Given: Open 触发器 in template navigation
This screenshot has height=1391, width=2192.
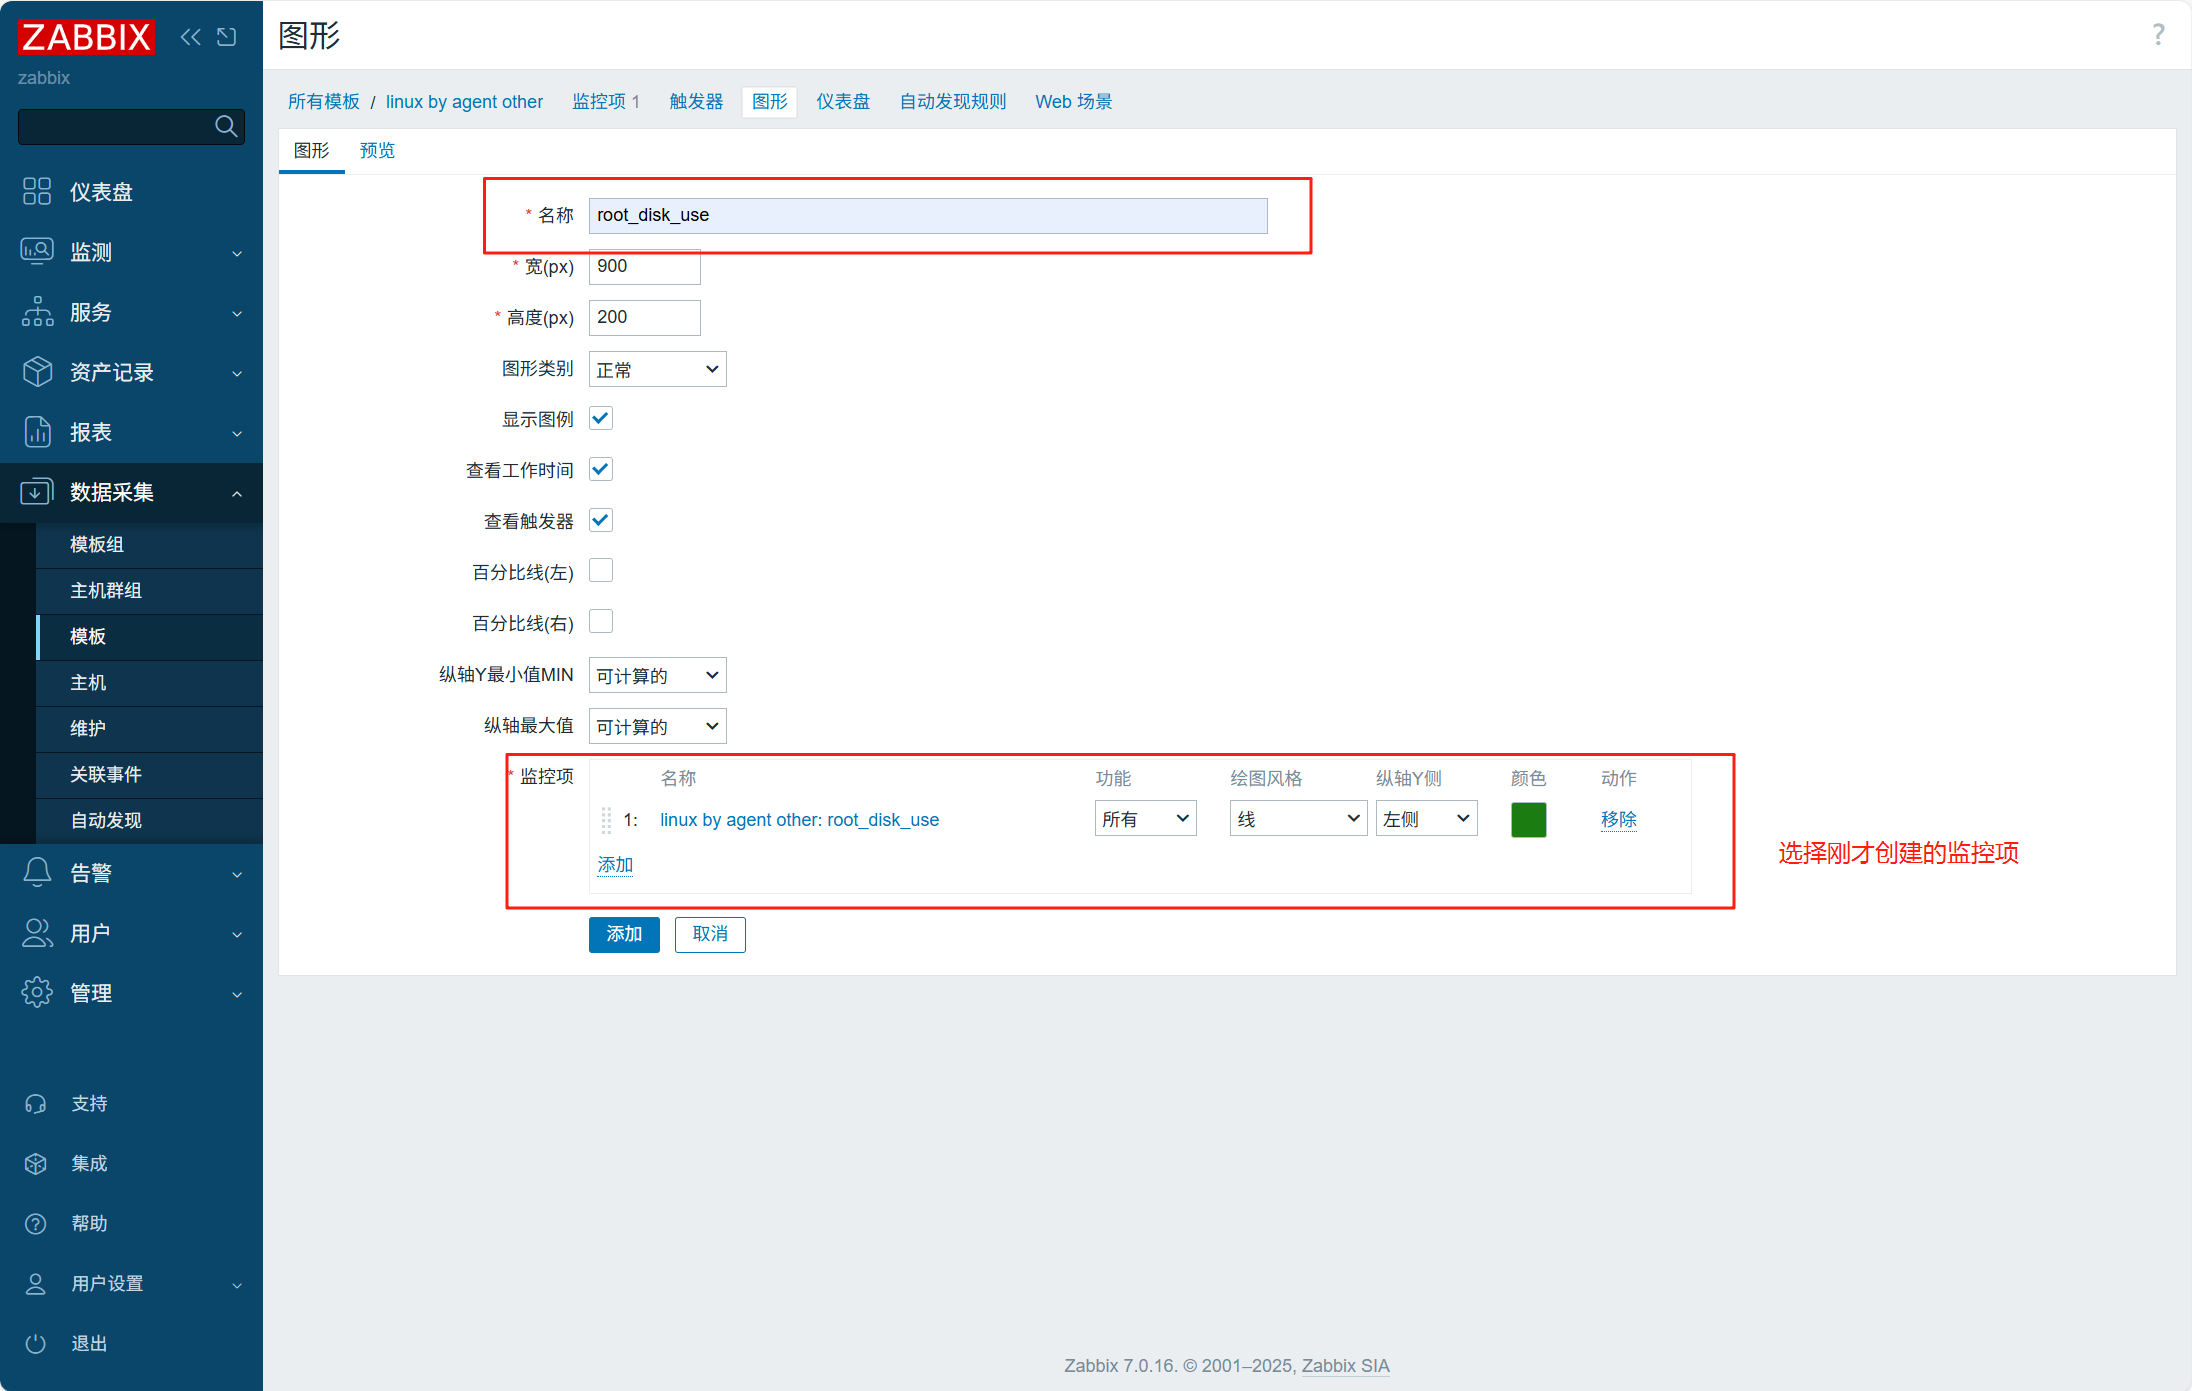Looking at the screenshot, I should pyautogui.click(x=696, y=101).
